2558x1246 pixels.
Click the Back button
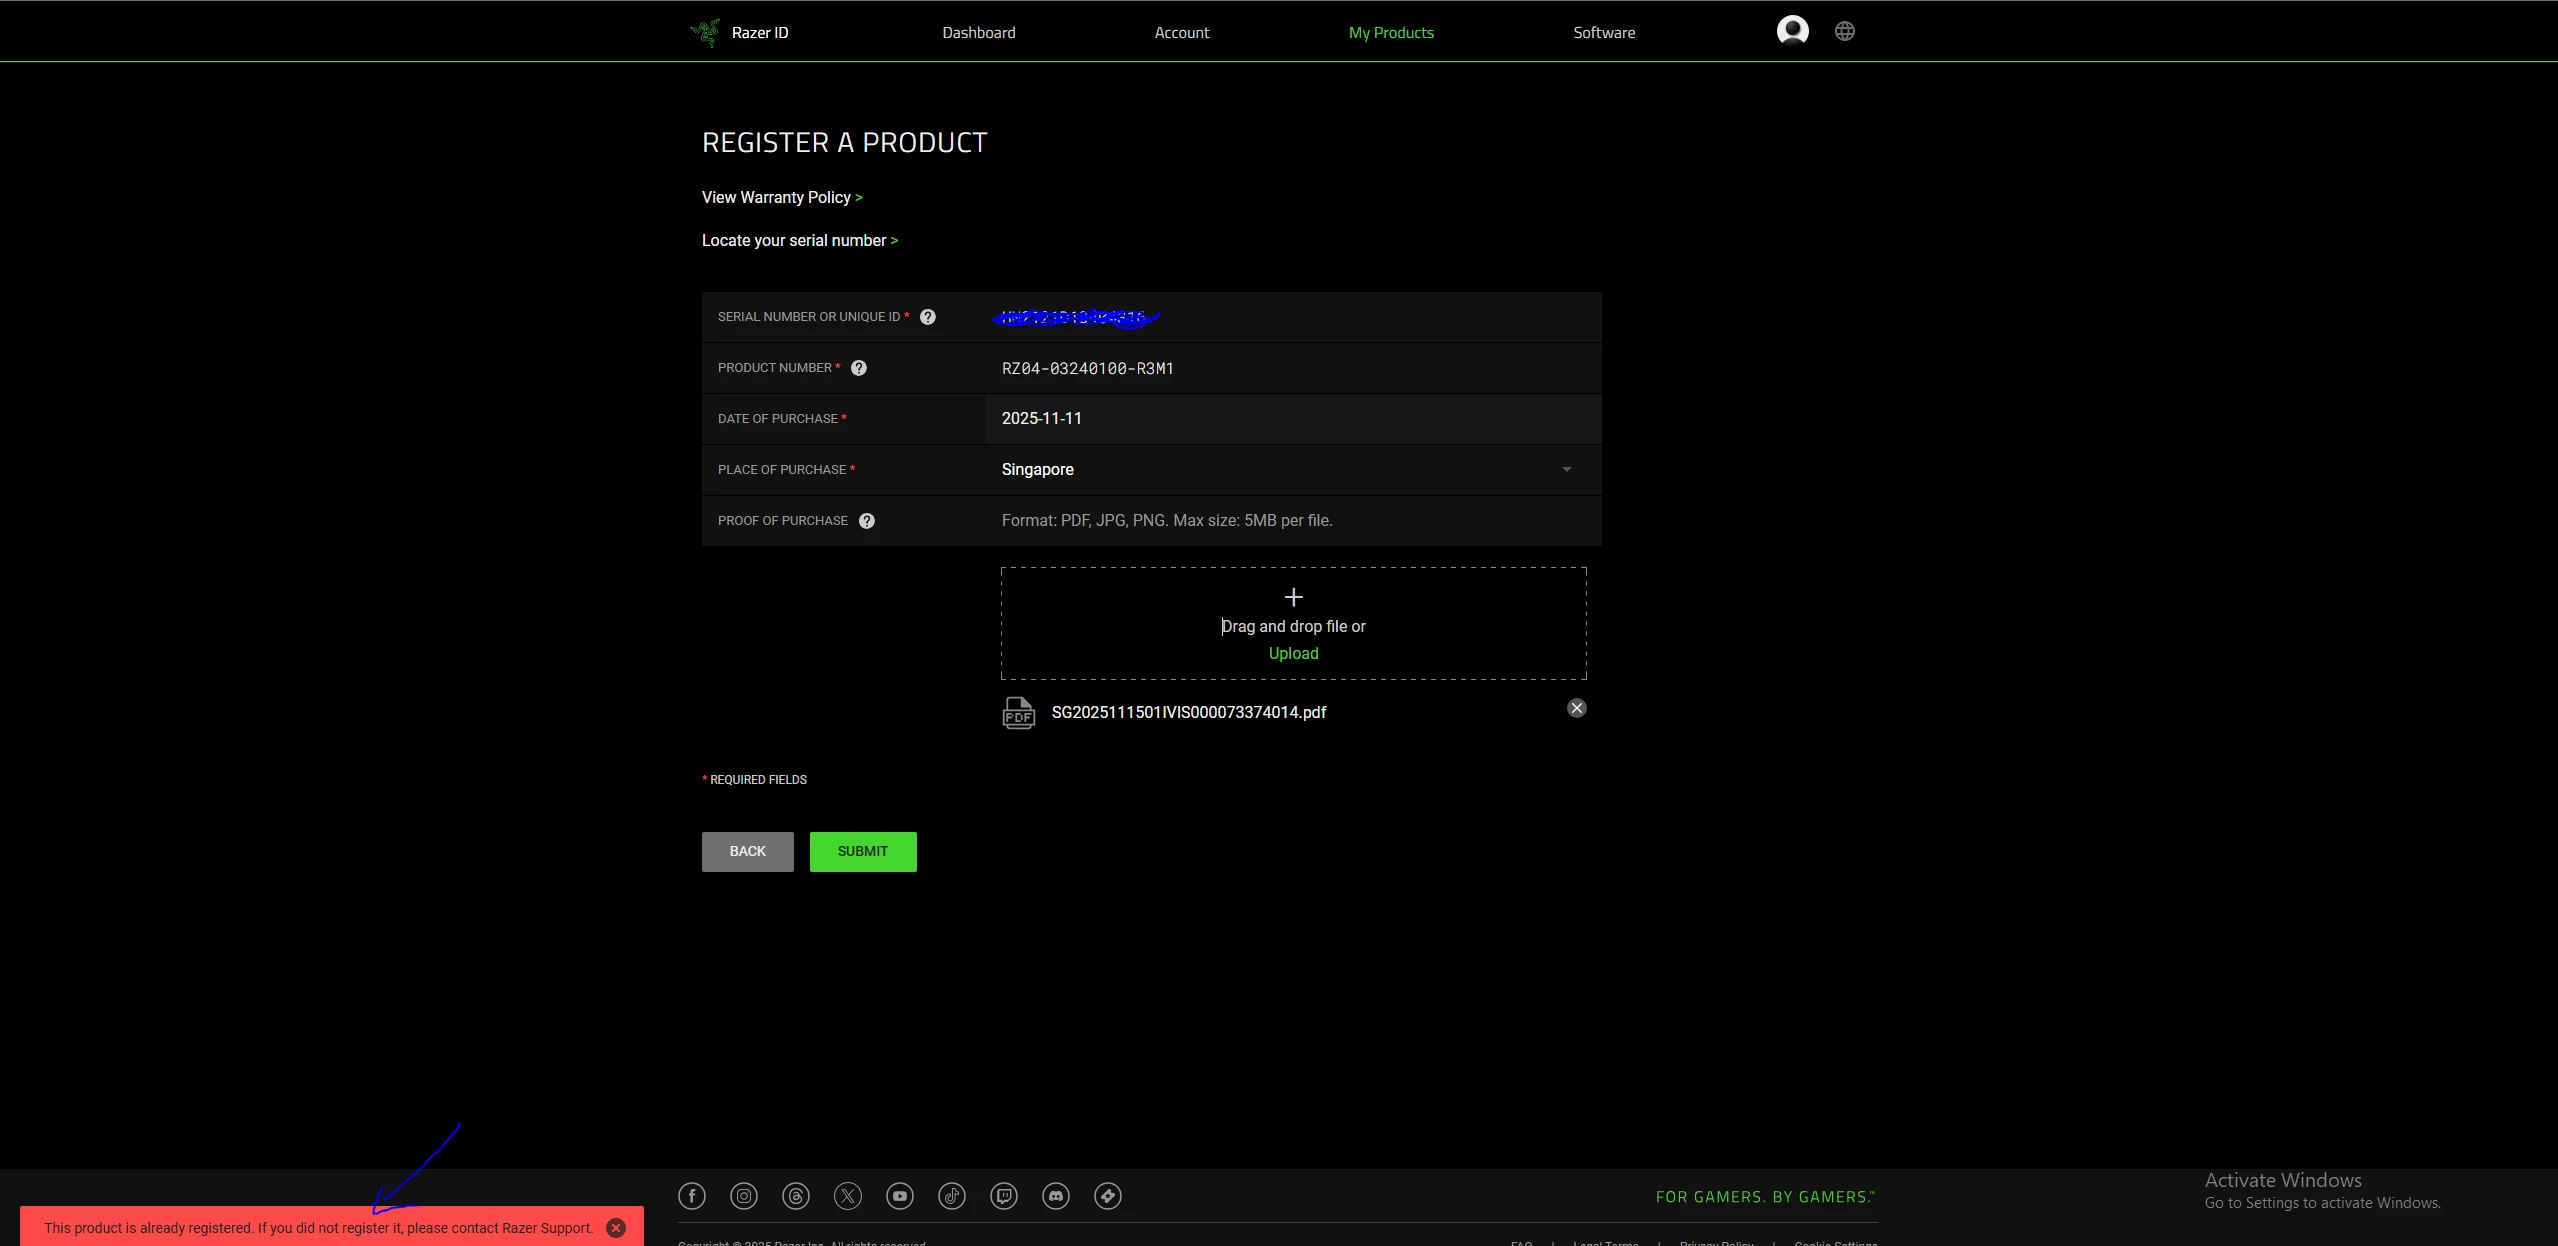747,851
